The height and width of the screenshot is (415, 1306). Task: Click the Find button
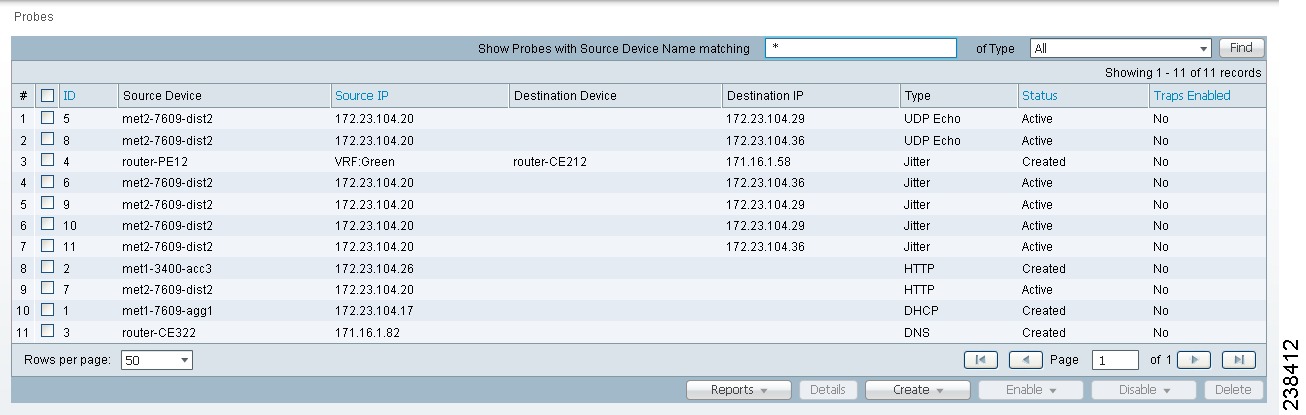click(x=1242, y=48)
